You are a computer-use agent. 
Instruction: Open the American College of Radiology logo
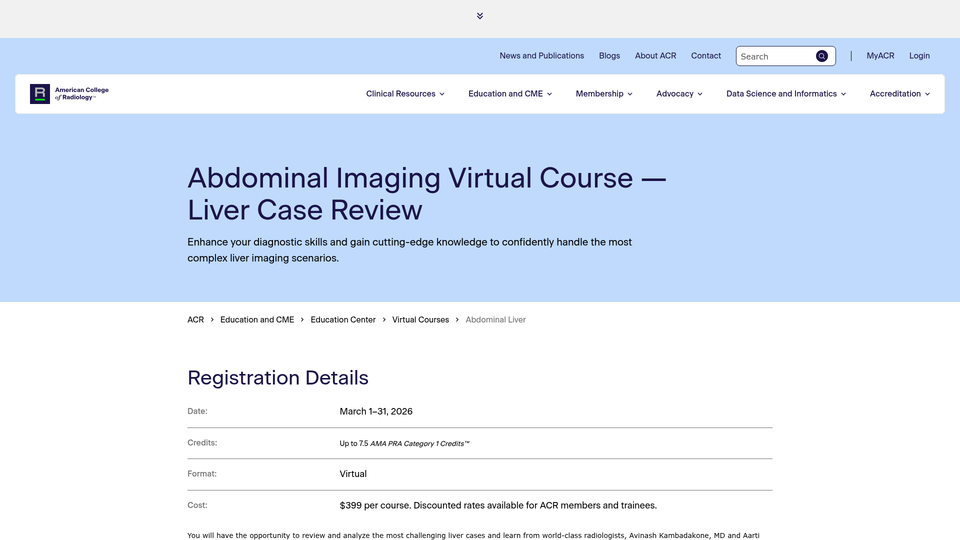[69, 94]
